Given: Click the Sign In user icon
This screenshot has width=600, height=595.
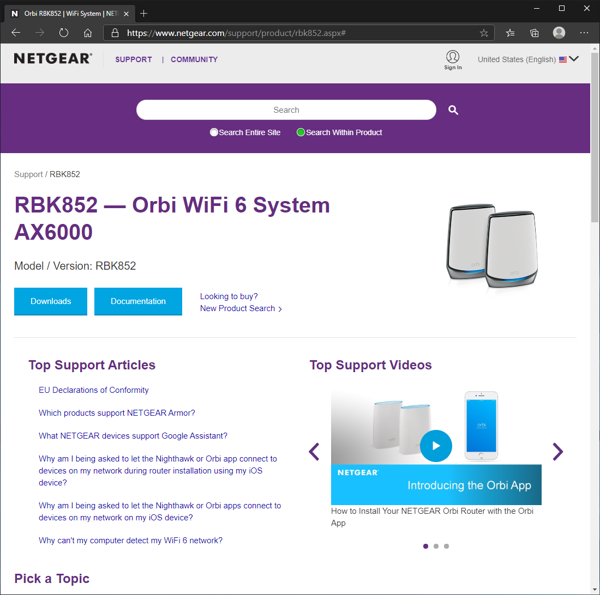Looking at the screenshot, I should (453, 60).
